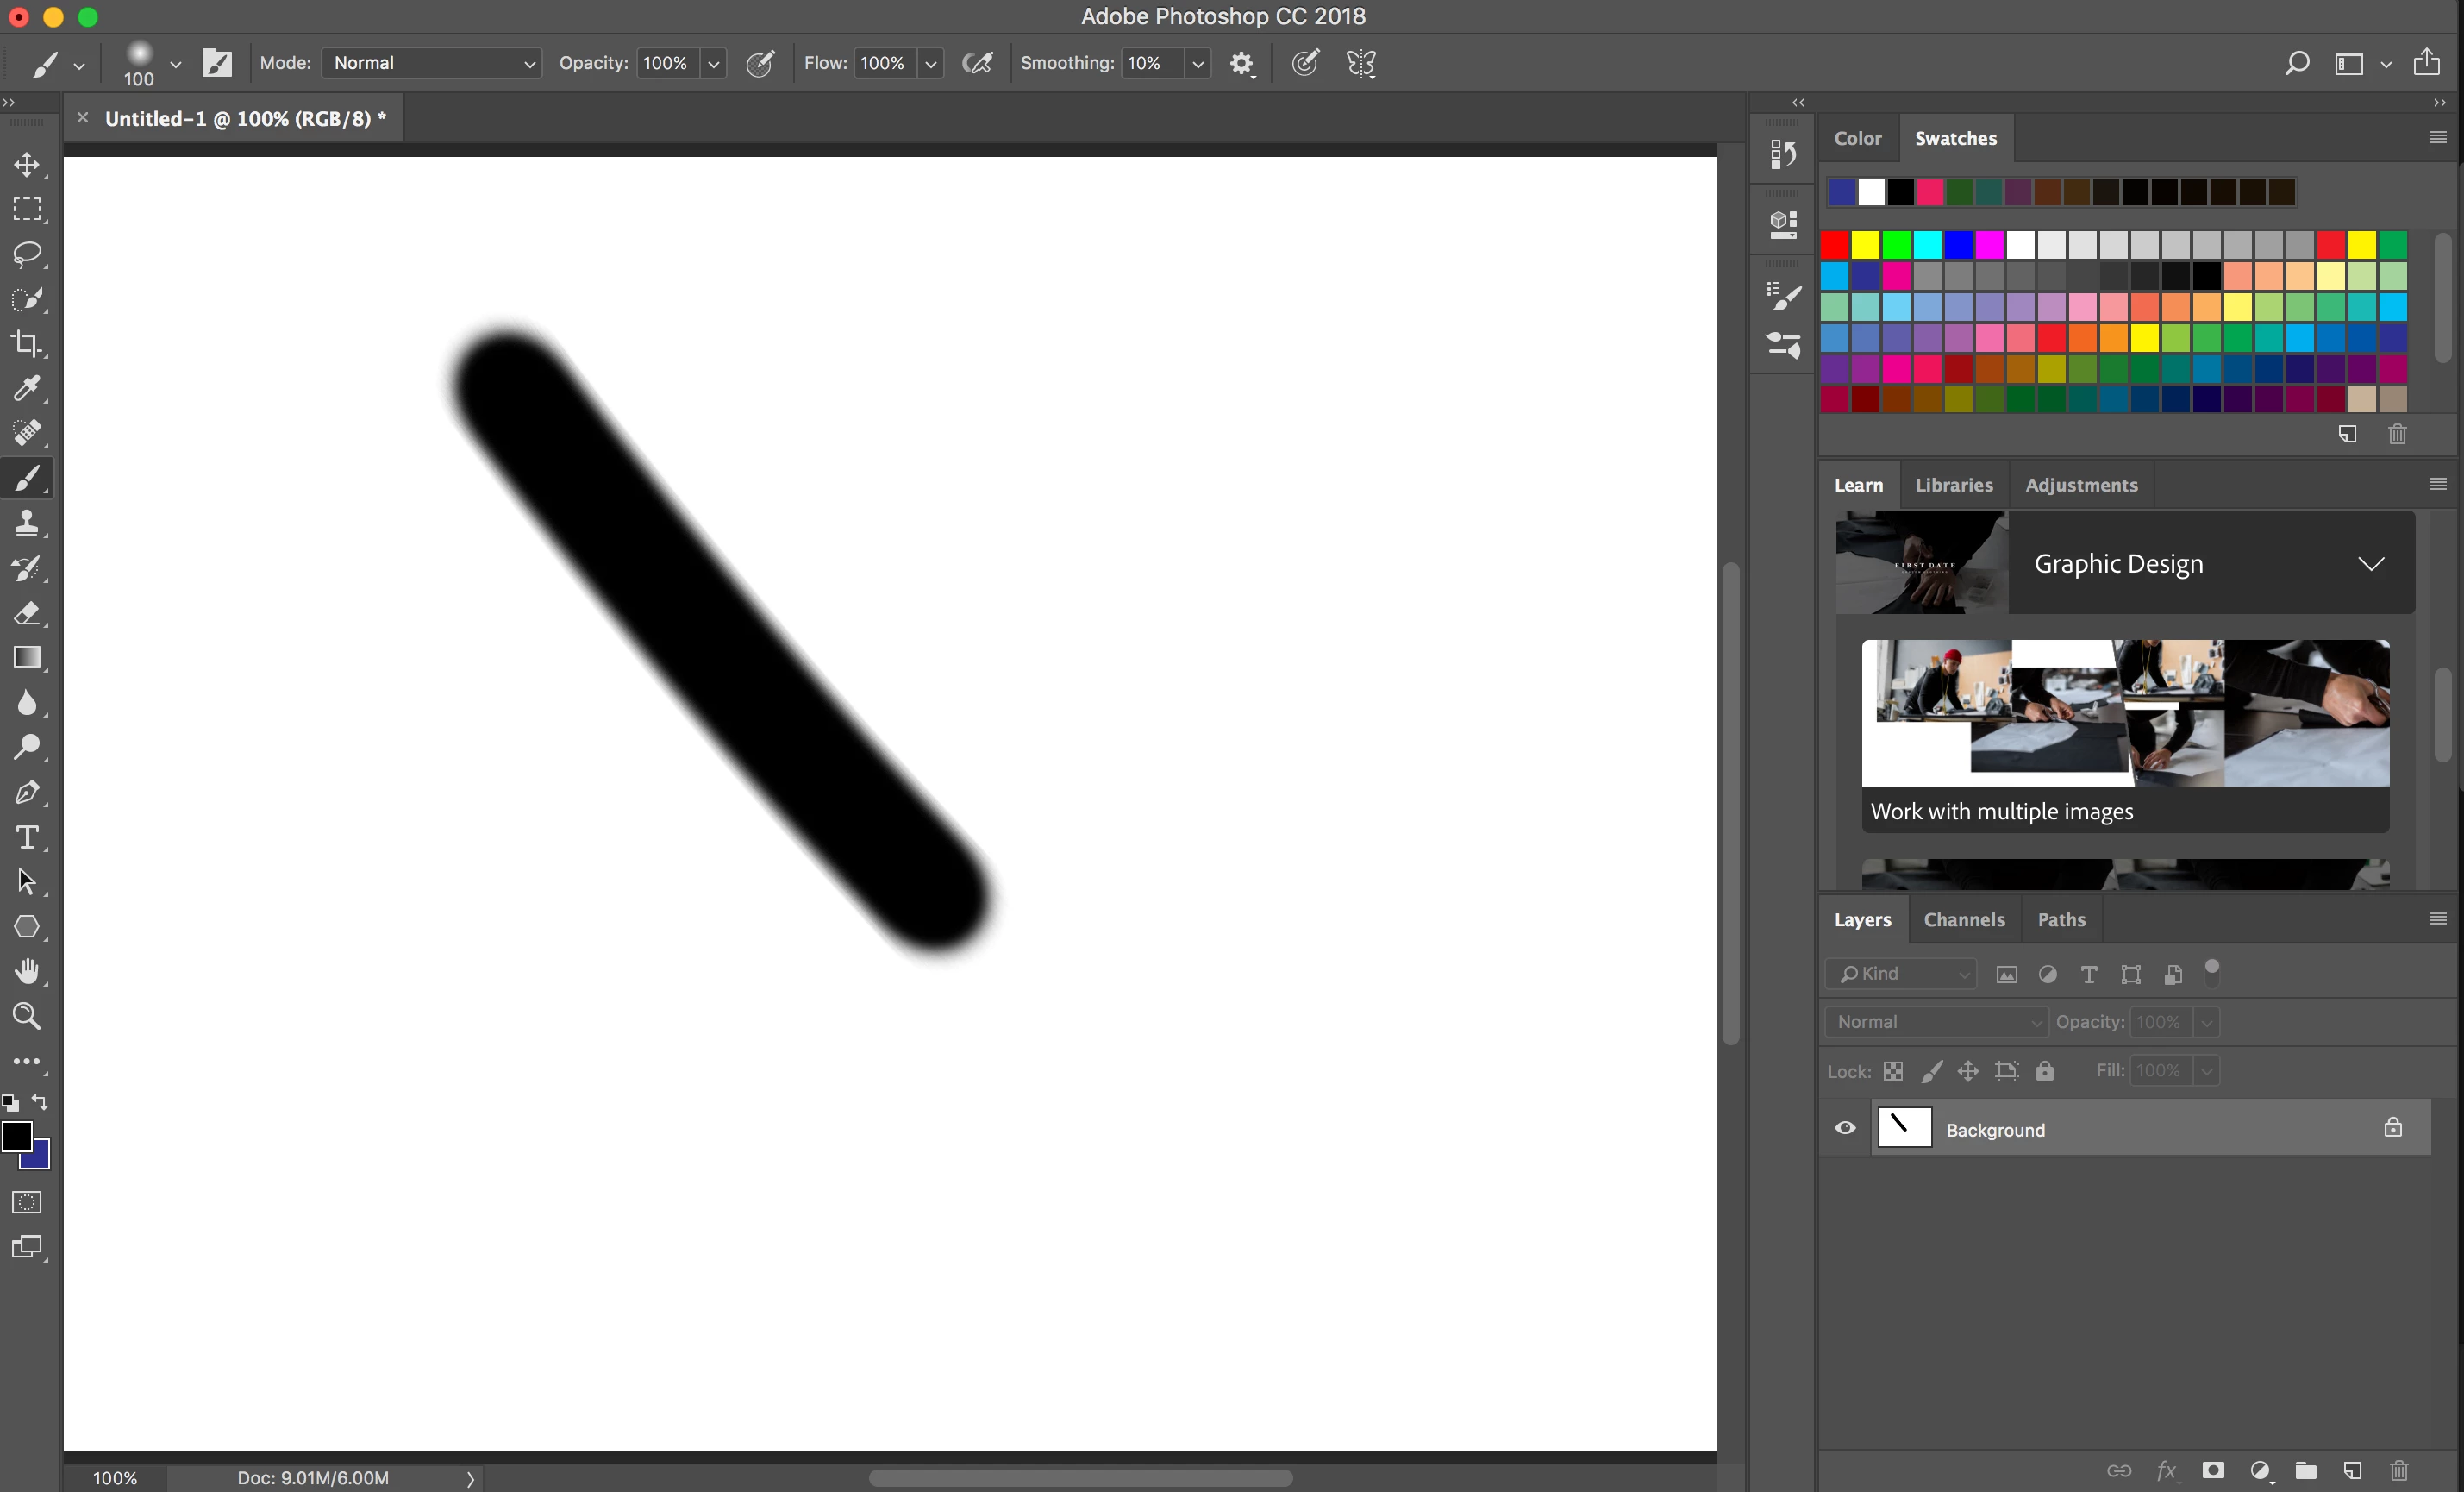
Task: Select the Crop tool
Action: pyautogui.click(x=27, y=344)
